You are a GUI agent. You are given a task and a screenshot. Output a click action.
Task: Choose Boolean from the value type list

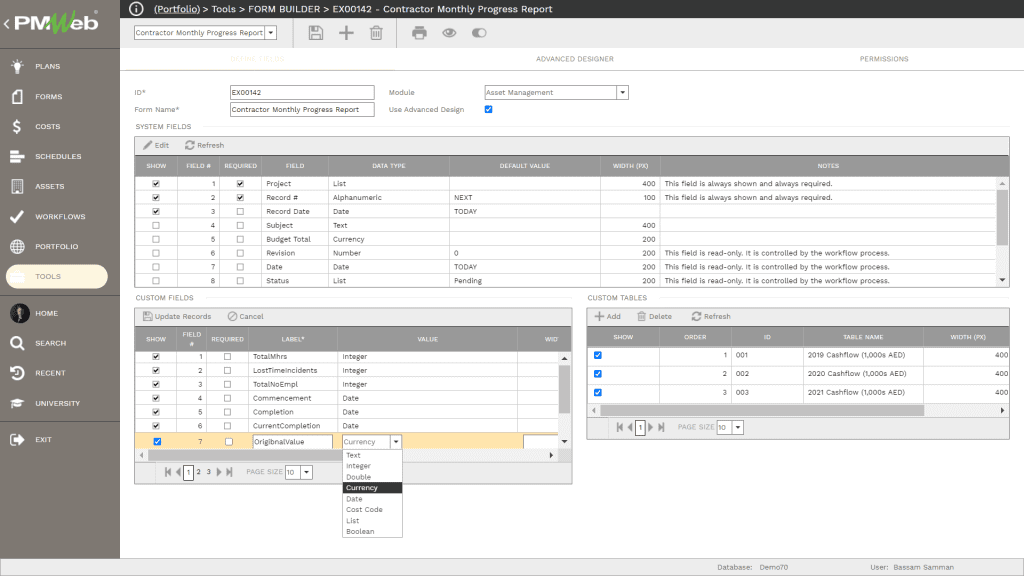point(372,531)
